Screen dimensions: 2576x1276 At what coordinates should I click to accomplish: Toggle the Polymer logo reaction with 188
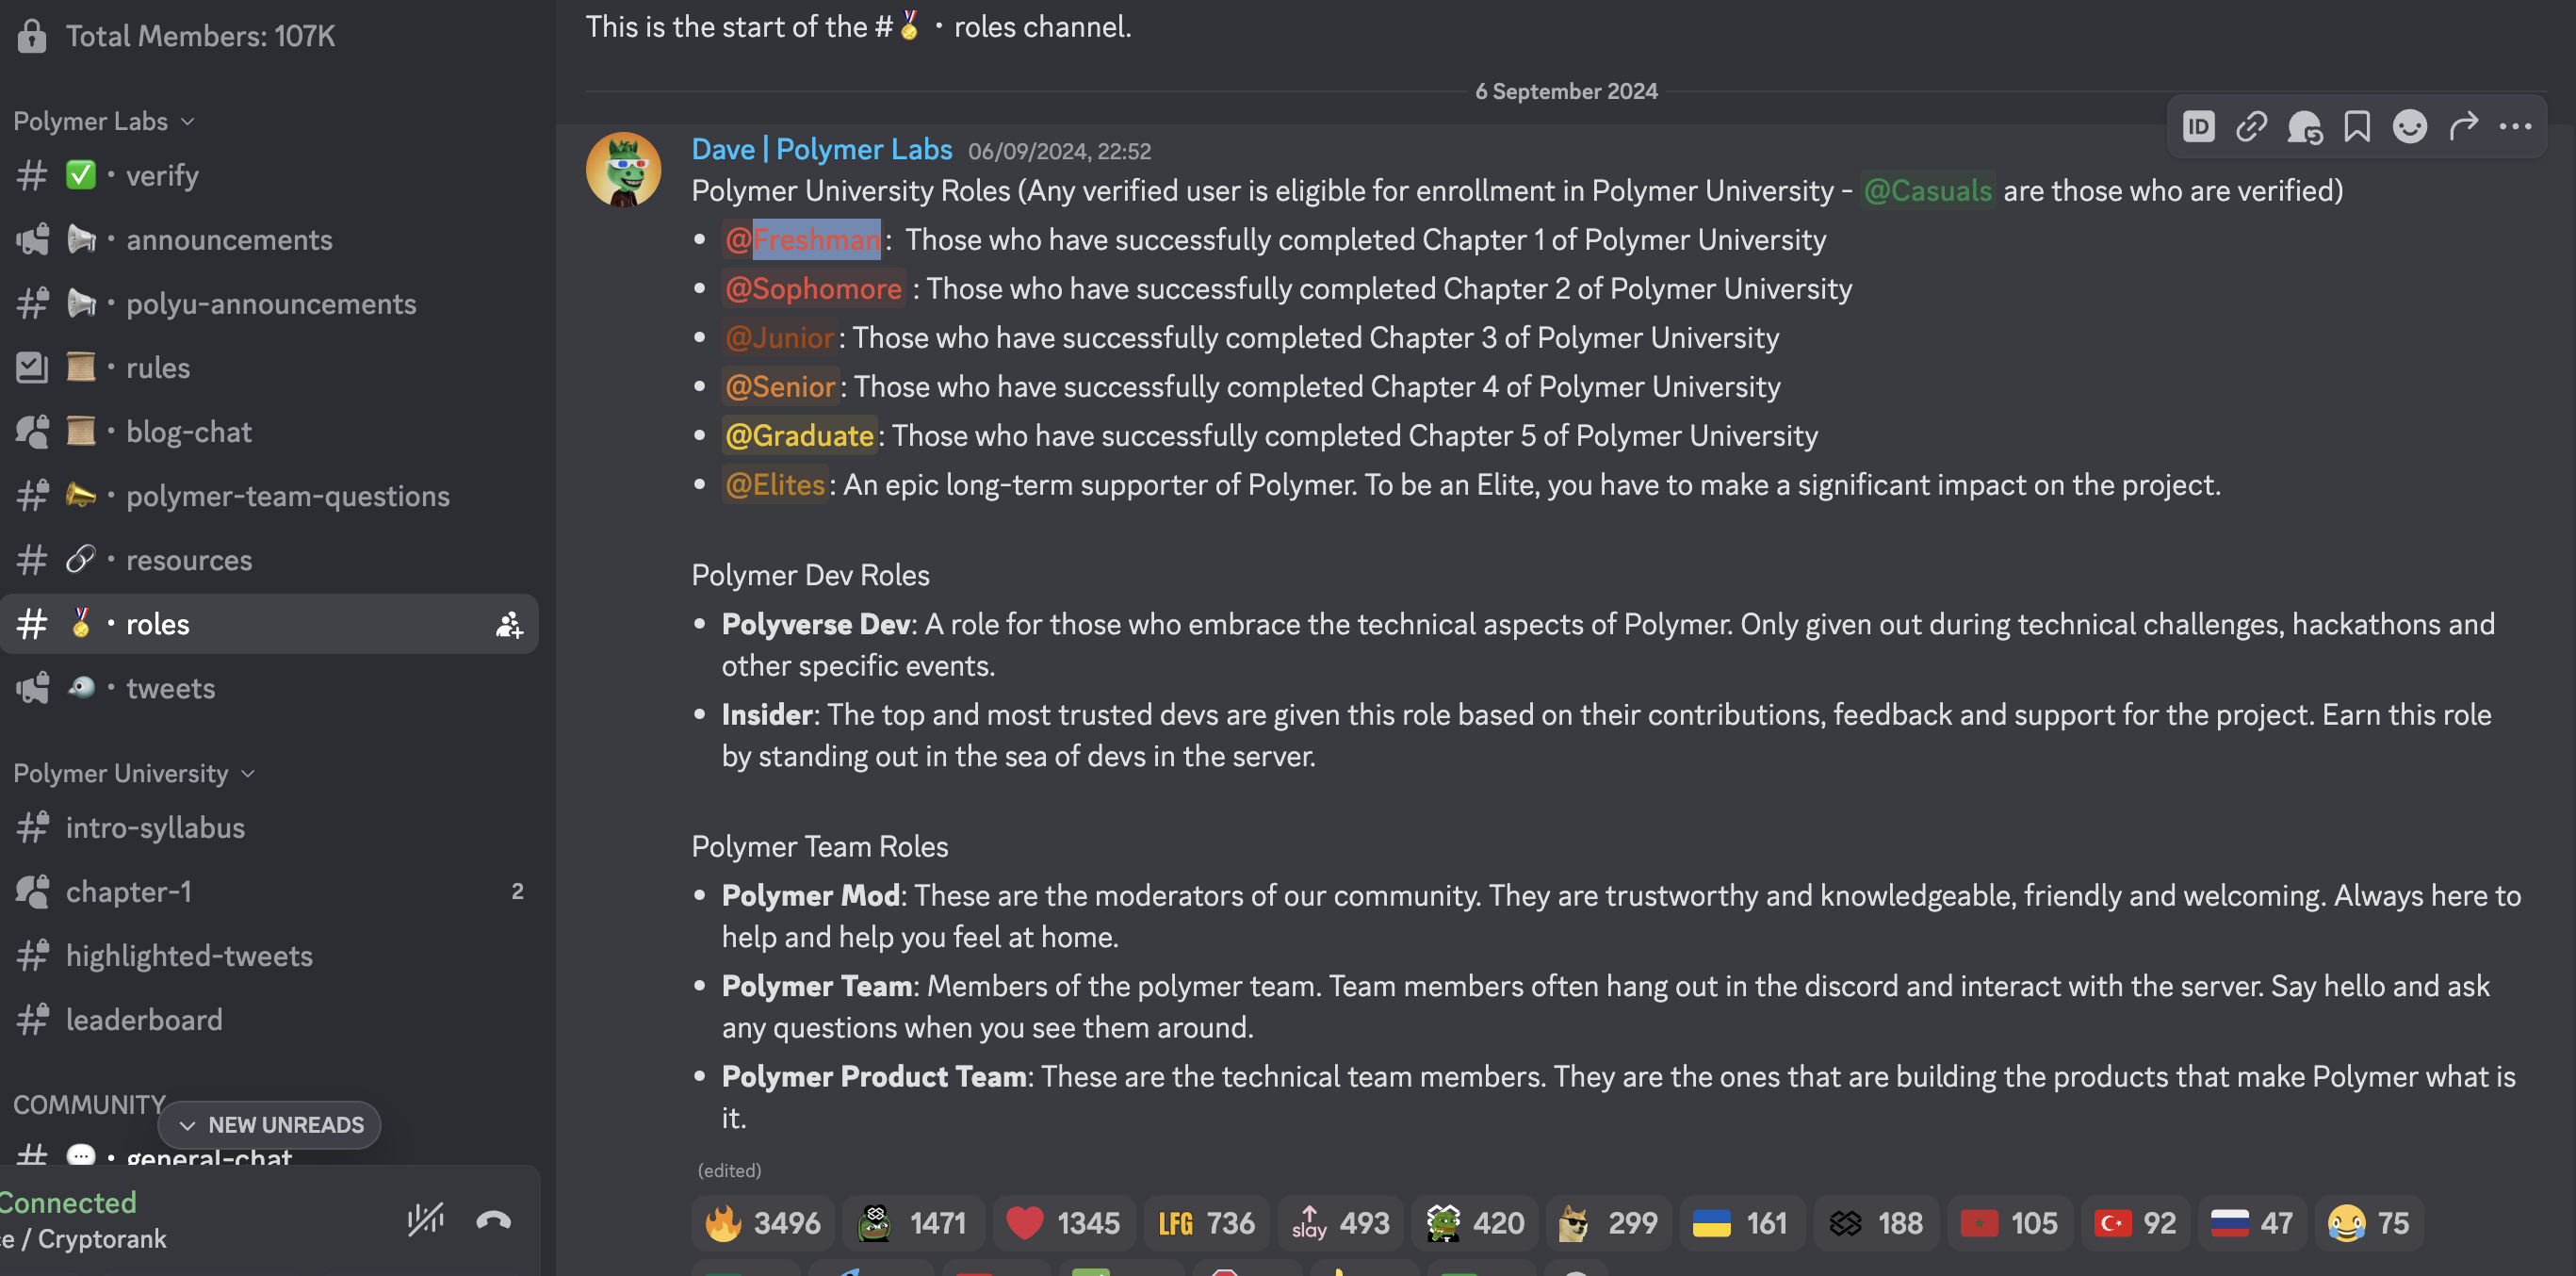click(x=1876, y=1223)
